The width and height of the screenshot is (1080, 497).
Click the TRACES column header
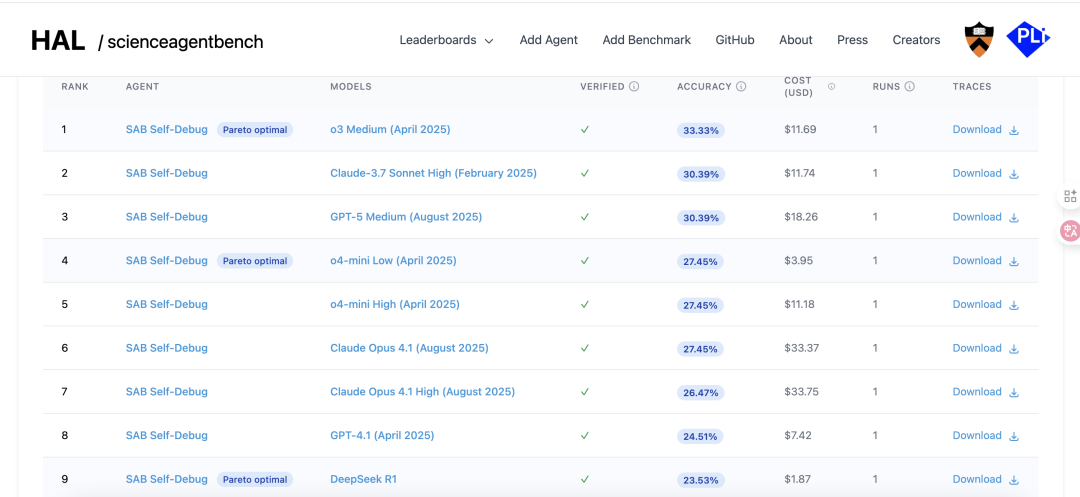point(972,87)
